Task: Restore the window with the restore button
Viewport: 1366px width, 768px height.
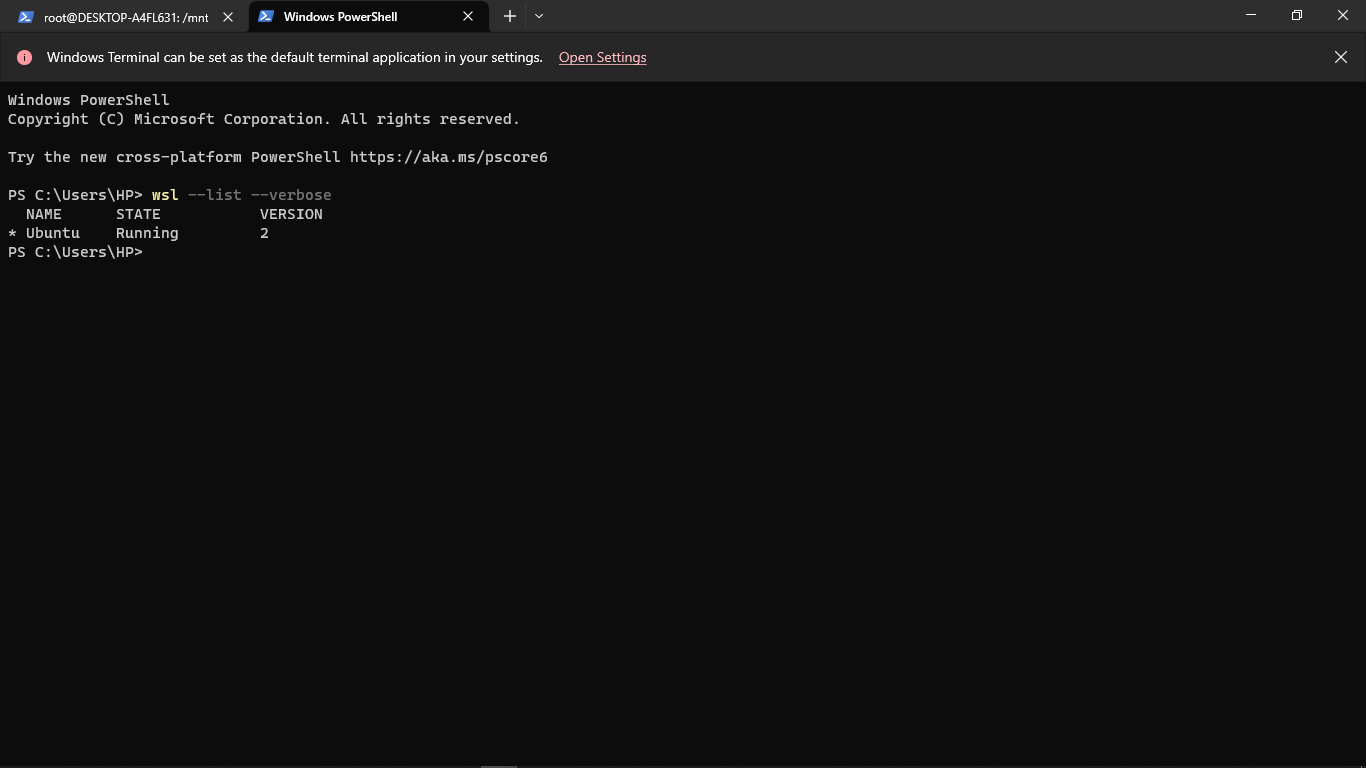Action: [x=1296, y=15]
